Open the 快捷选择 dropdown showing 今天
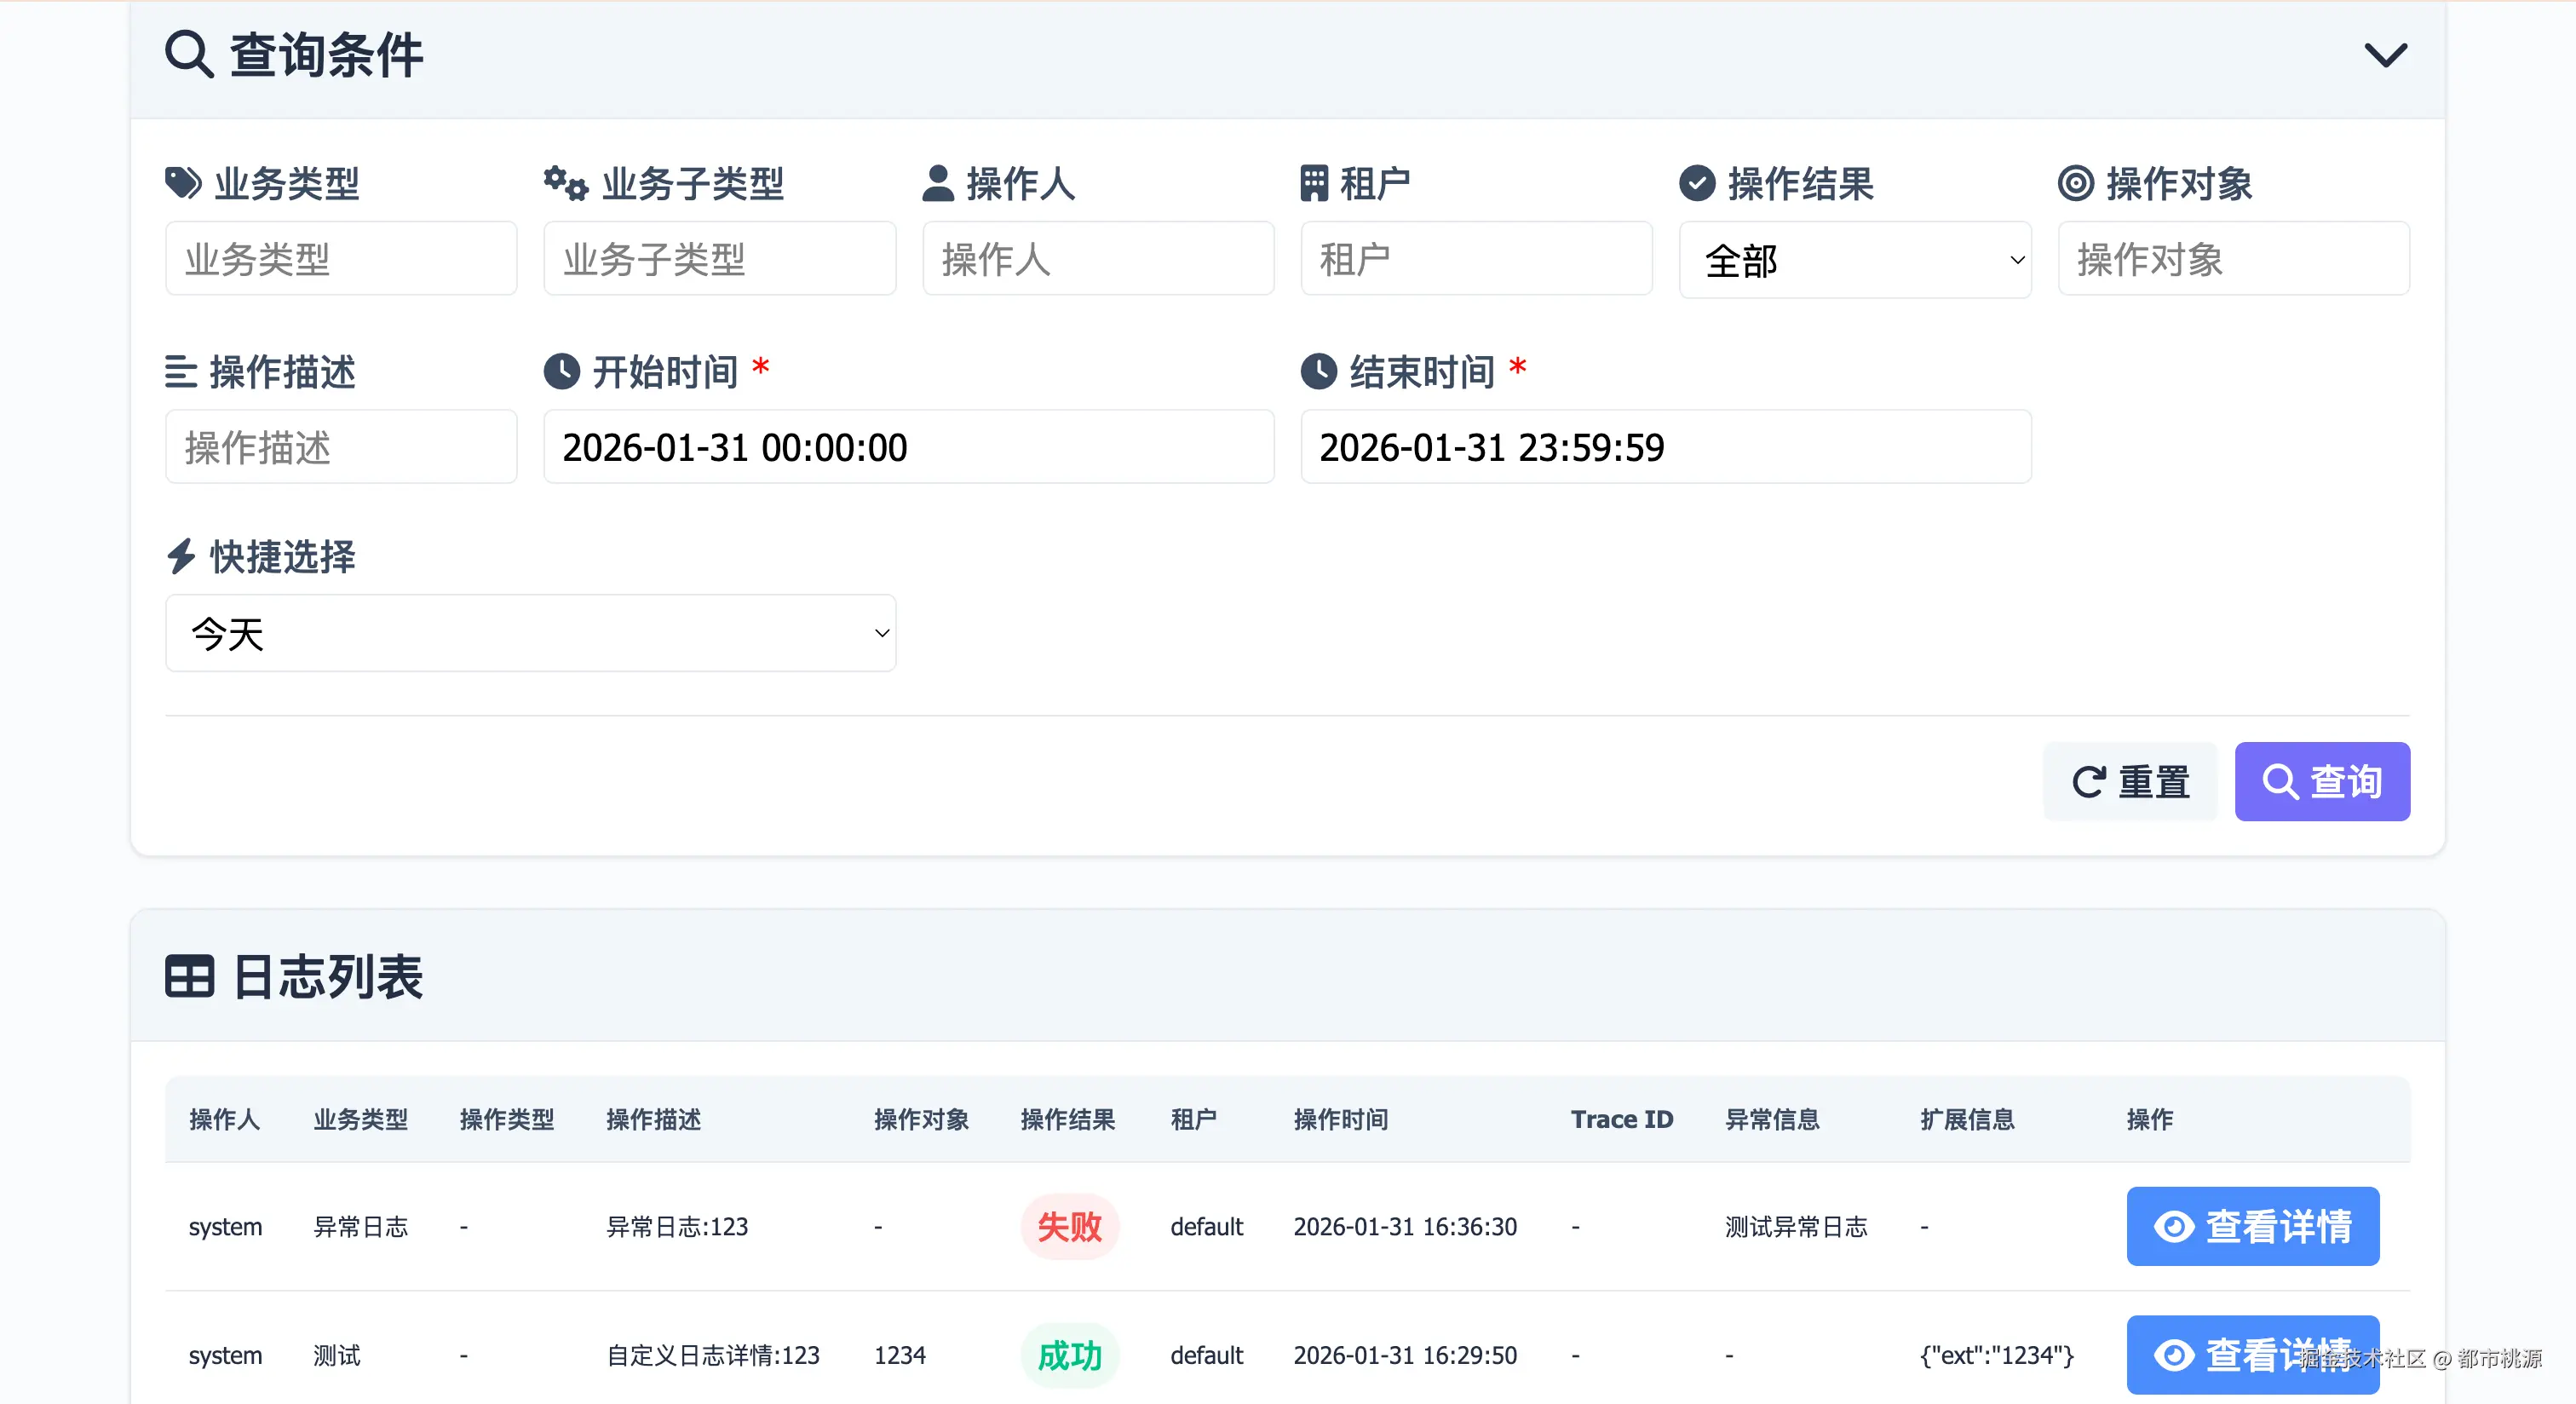Image resolution: width=2576 pixels, height=1404 pixels. [x=530, y=633]
